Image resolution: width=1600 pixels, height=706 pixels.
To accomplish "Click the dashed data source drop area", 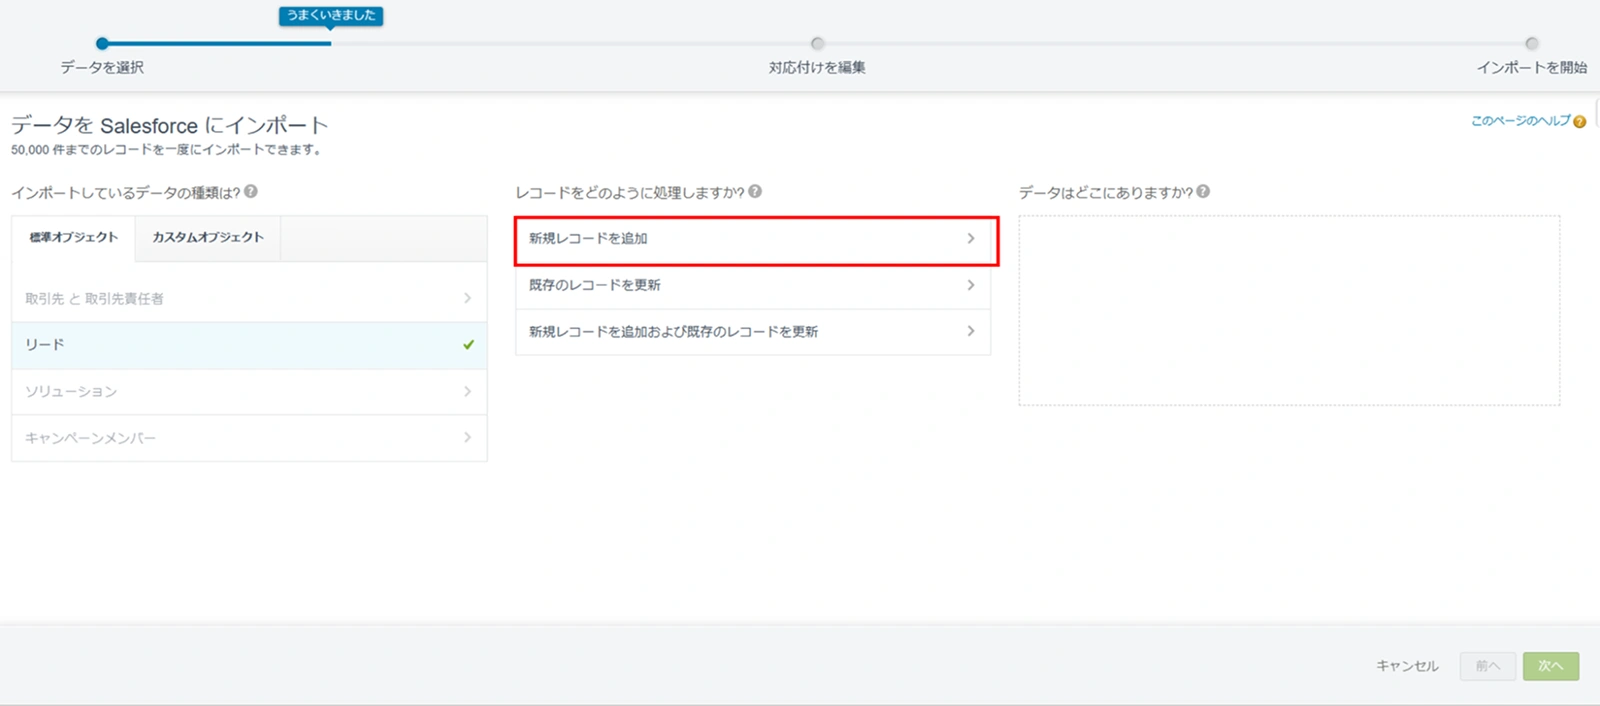I will click(1289, 310).
